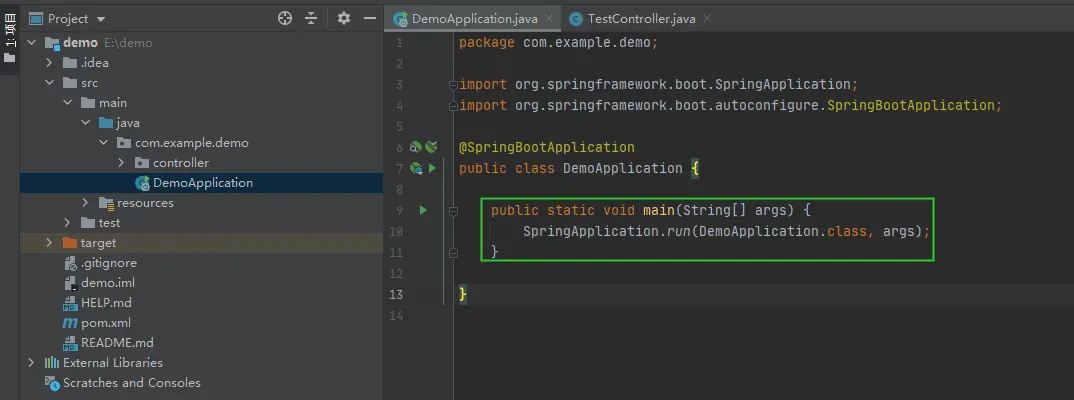The image size is (1074, 400).
Task: Fold the main method code block
Action: [453, 211]
